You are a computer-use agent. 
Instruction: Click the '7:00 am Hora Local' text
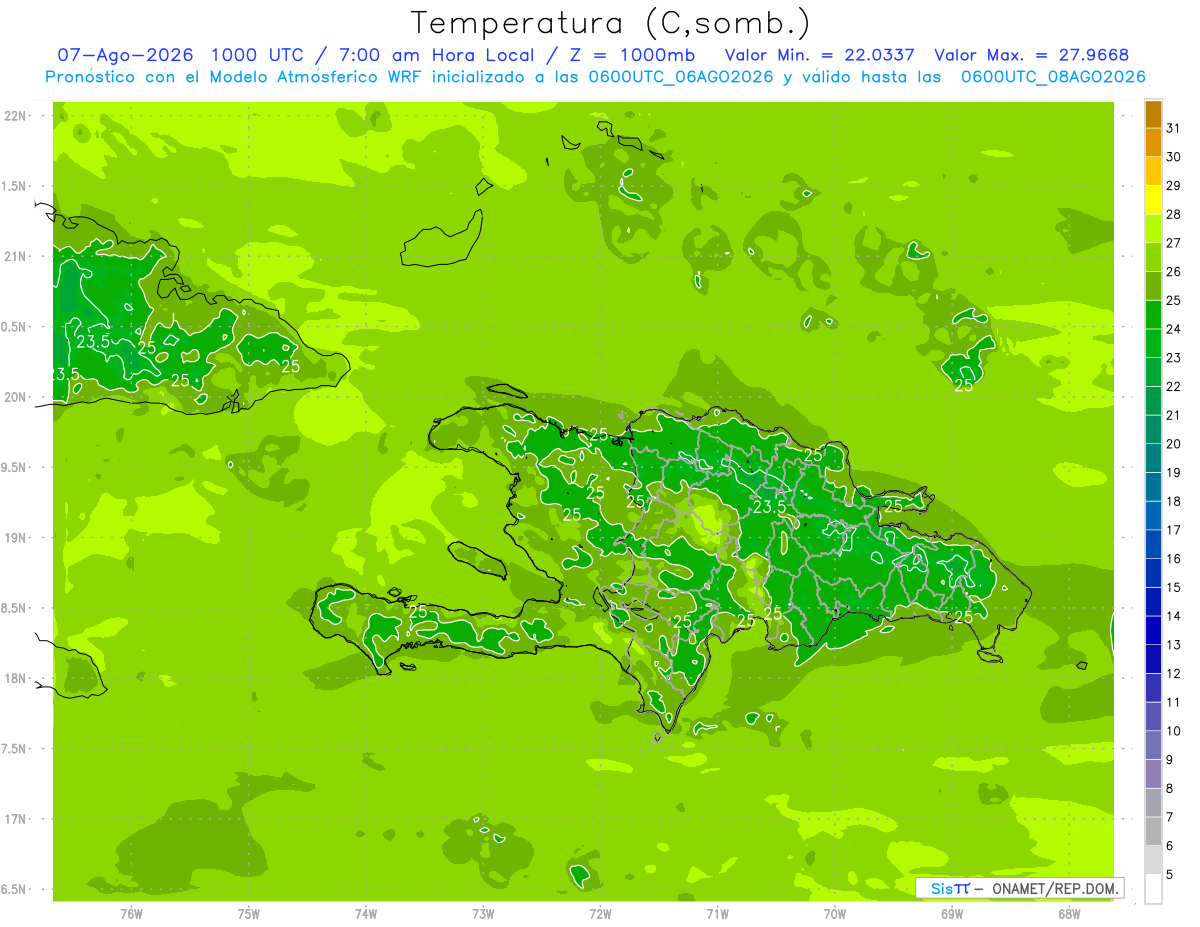click(440, 55)
